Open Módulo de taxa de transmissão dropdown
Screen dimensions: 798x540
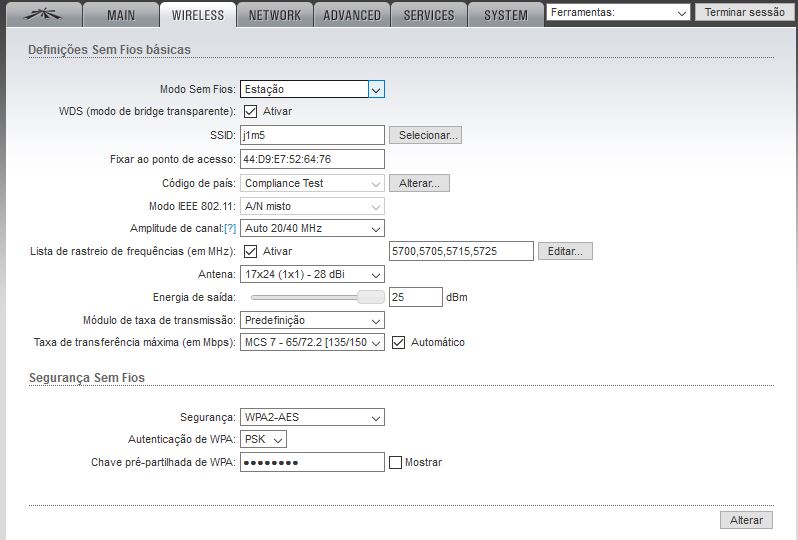pyautogui.click(x=312, y=320)
